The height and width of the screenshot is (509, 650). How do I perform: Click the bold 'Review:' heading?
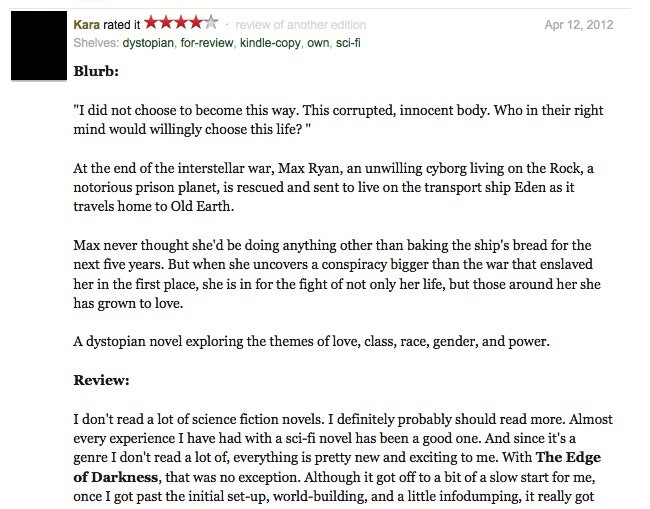[x=104, y=380]
